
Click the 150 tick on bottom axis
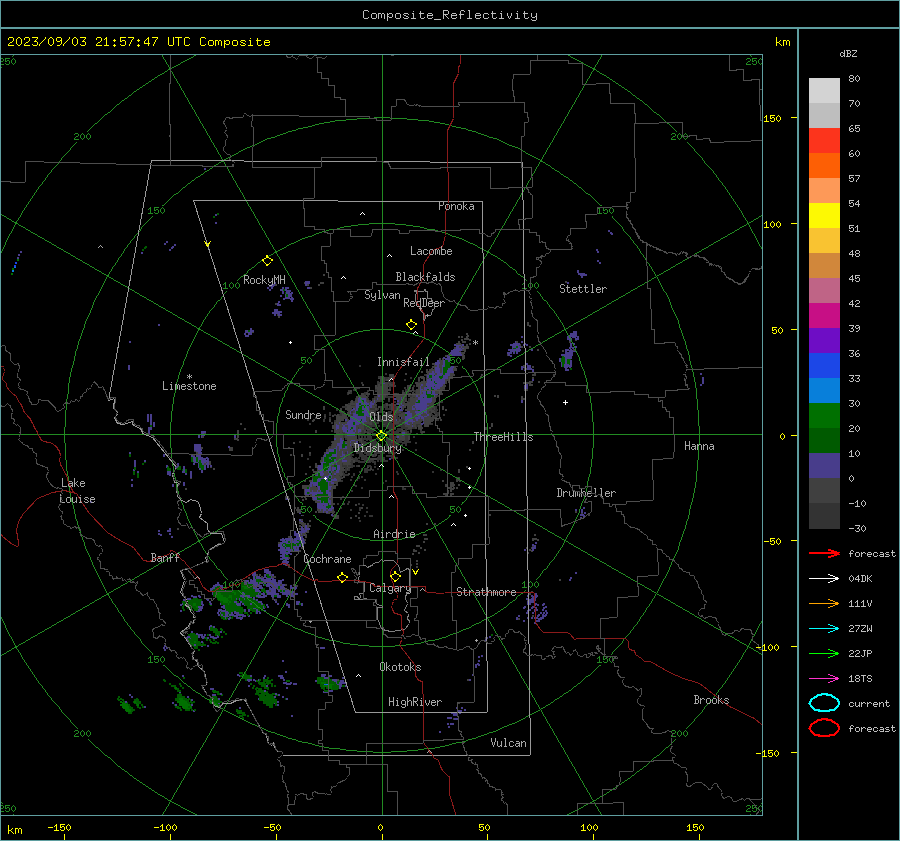pos(695,827)
